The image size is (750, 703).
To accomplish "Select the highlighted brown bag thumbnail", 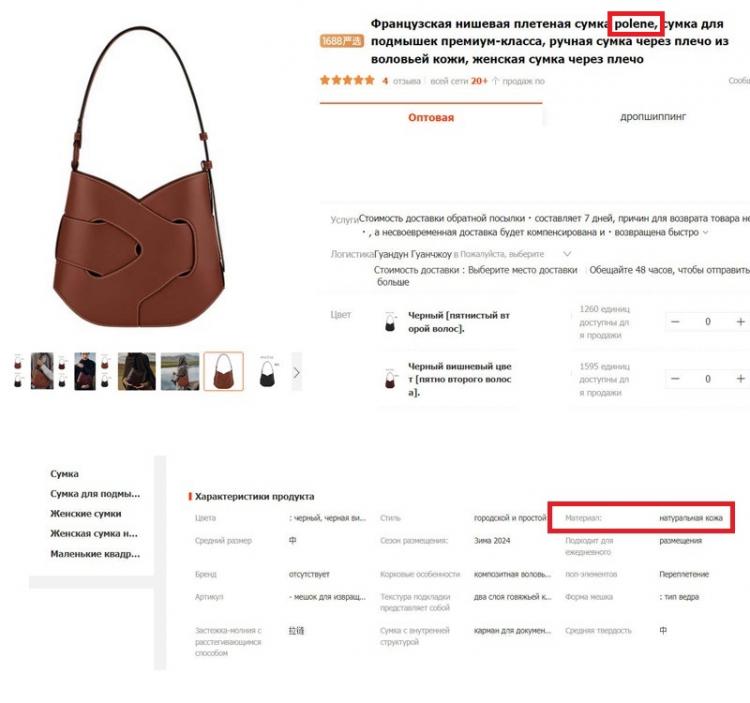I will tap(223, 372).
